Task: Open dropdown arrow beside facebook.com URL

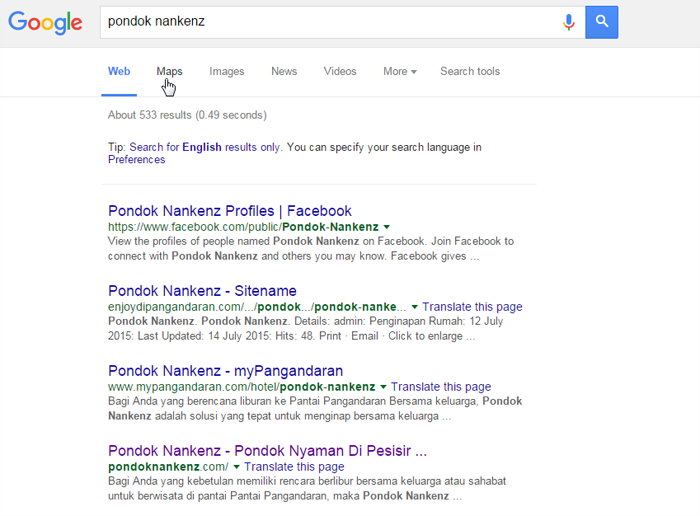Action: [x=387, y=227]
